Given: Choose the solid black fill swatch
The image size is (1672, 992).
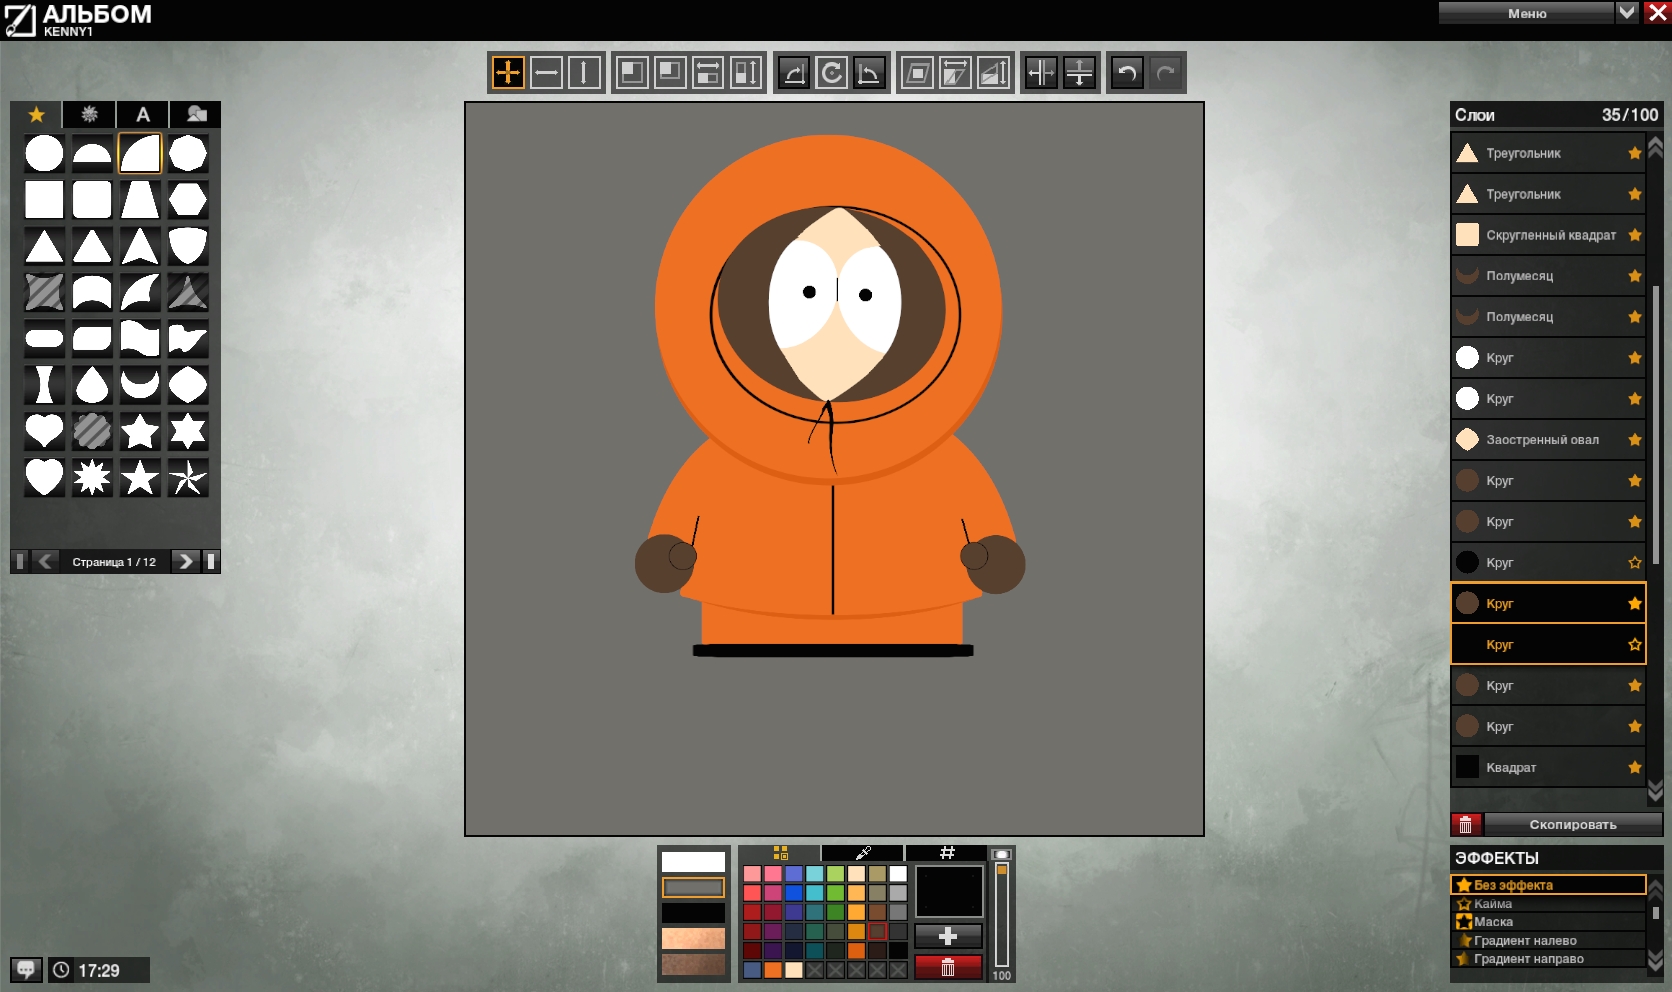Looking at the screenshot, I should click(x=693, y=913).
